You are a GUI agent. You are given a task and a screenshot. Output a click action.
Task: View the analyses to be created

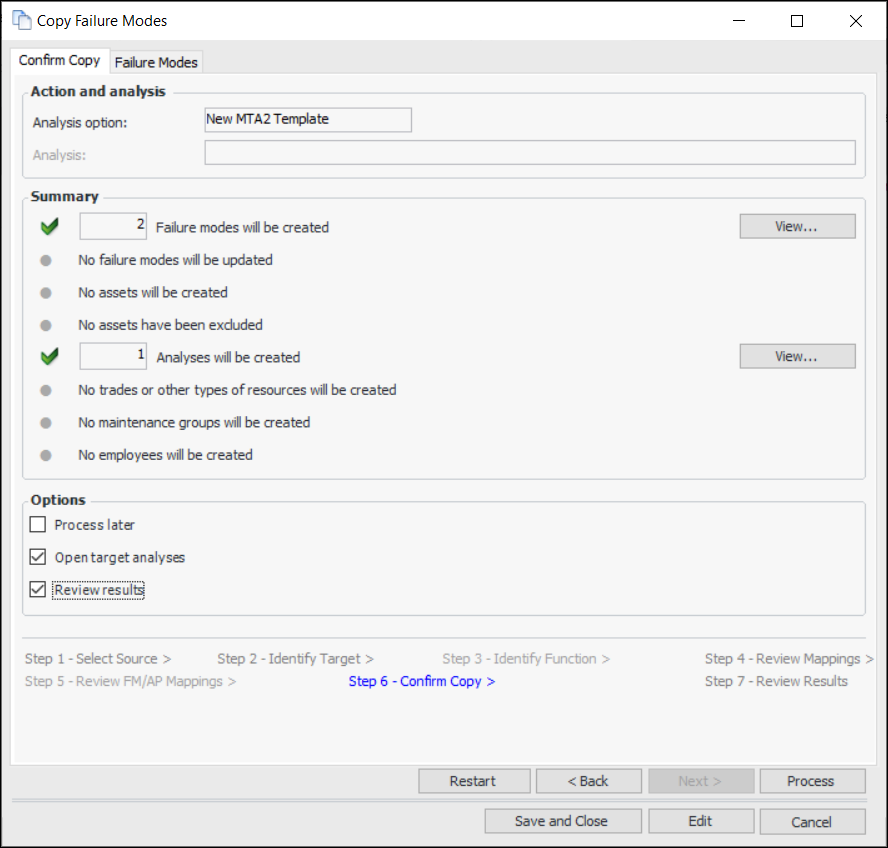point(797,356)
